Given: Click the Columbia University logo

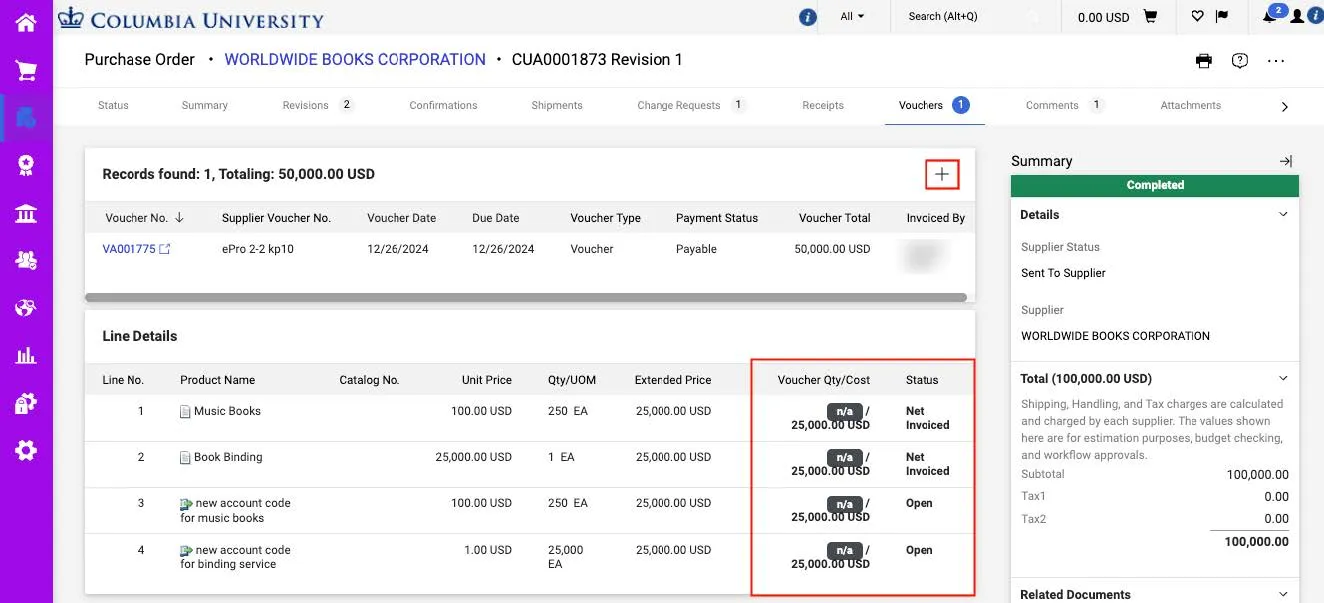Looking at the screenshot, I should (190, 19).
